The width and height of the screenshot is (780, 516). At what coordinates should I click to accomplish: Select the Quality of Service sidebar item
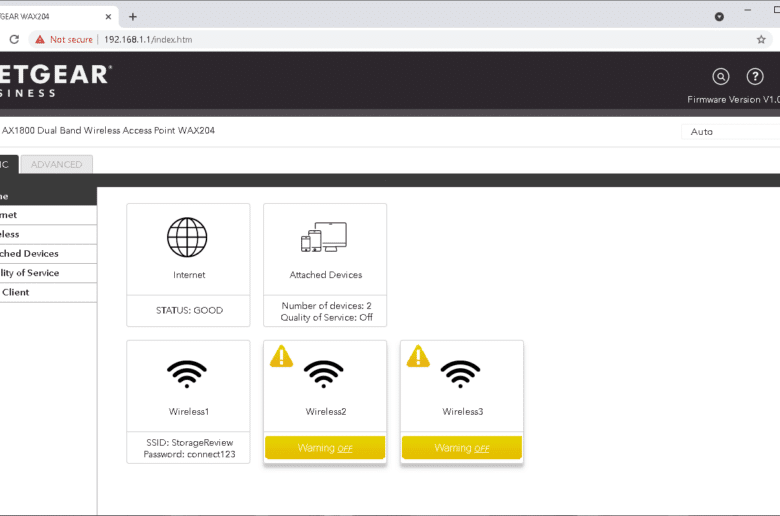click(x=48, y=273)
